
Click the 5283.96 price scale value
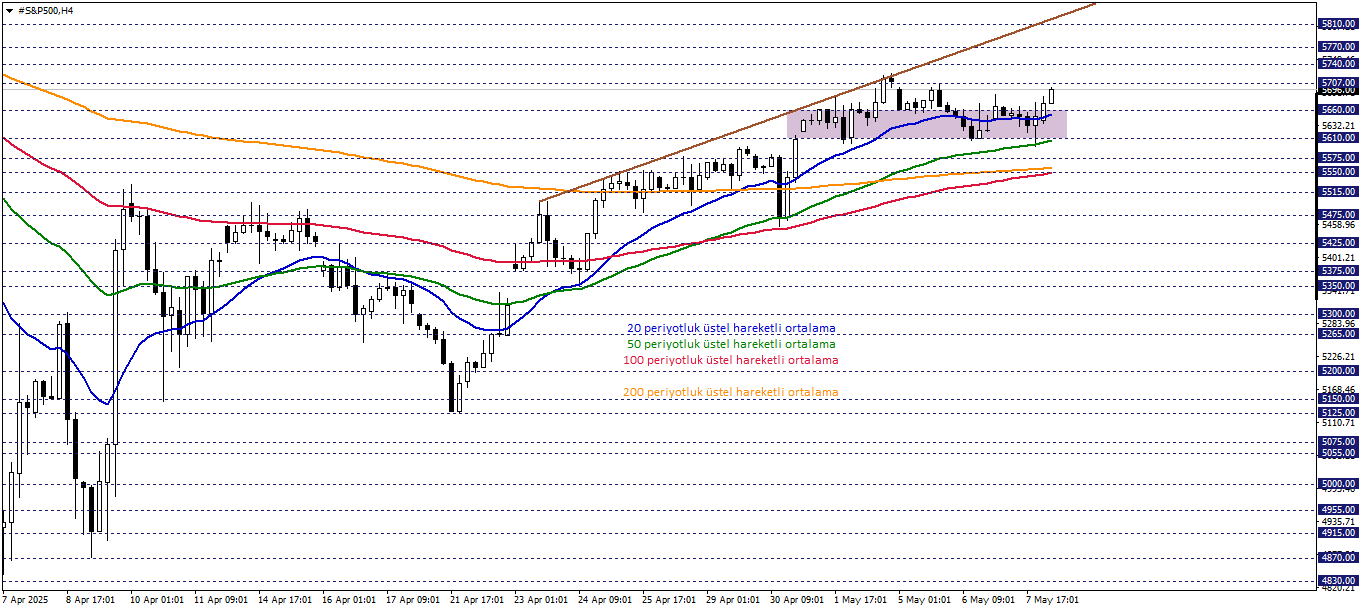1337,324
